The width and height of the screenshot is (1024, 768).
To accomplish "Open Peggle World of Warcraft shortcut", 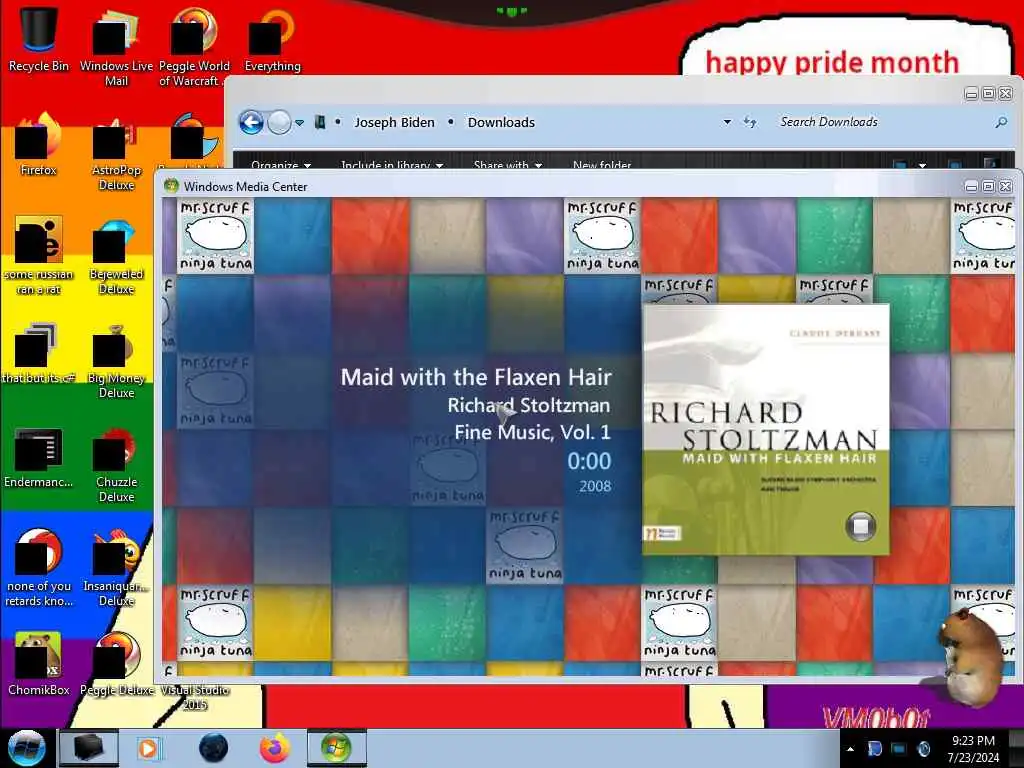I will pos(194,47).
